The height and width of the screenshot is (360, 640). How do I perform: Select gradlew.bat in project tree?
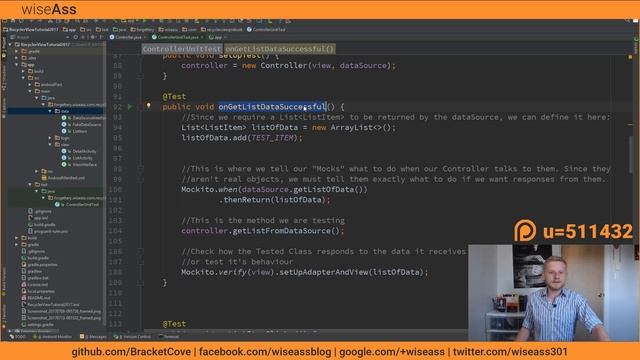point(35,278)
